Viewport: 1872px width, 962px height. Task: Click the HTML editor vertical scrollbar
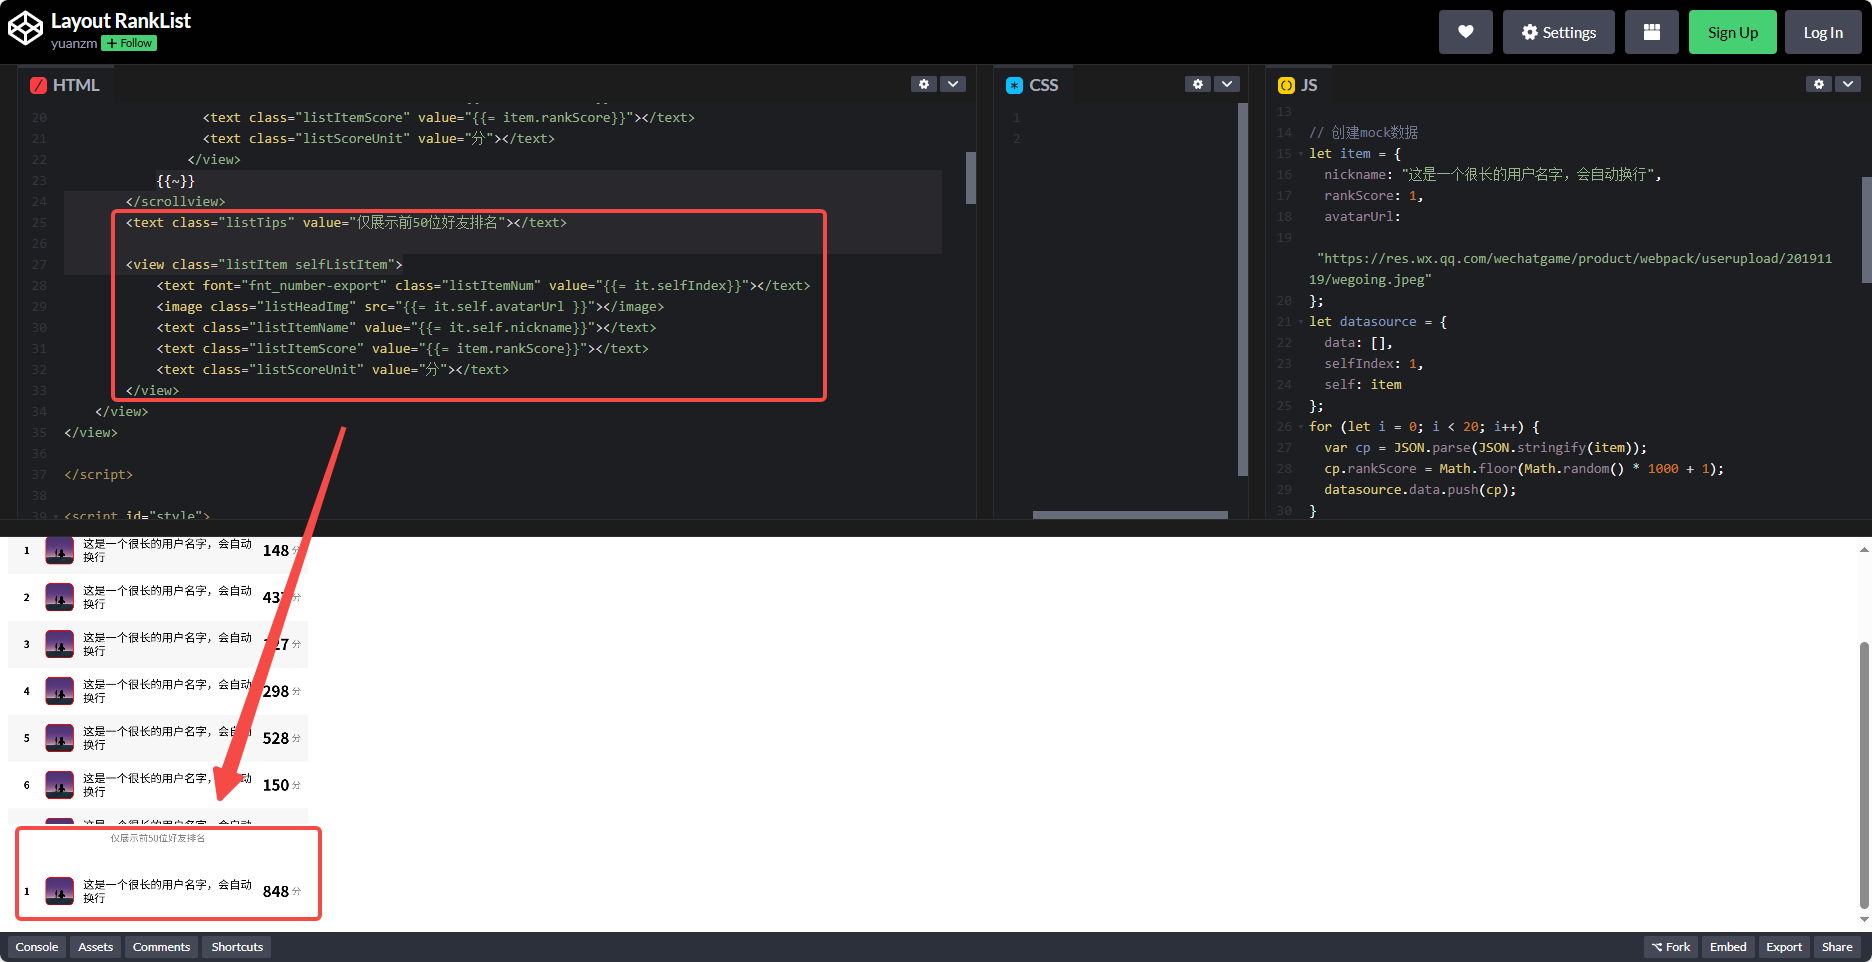pyautogui.click(x=970, y=178)
